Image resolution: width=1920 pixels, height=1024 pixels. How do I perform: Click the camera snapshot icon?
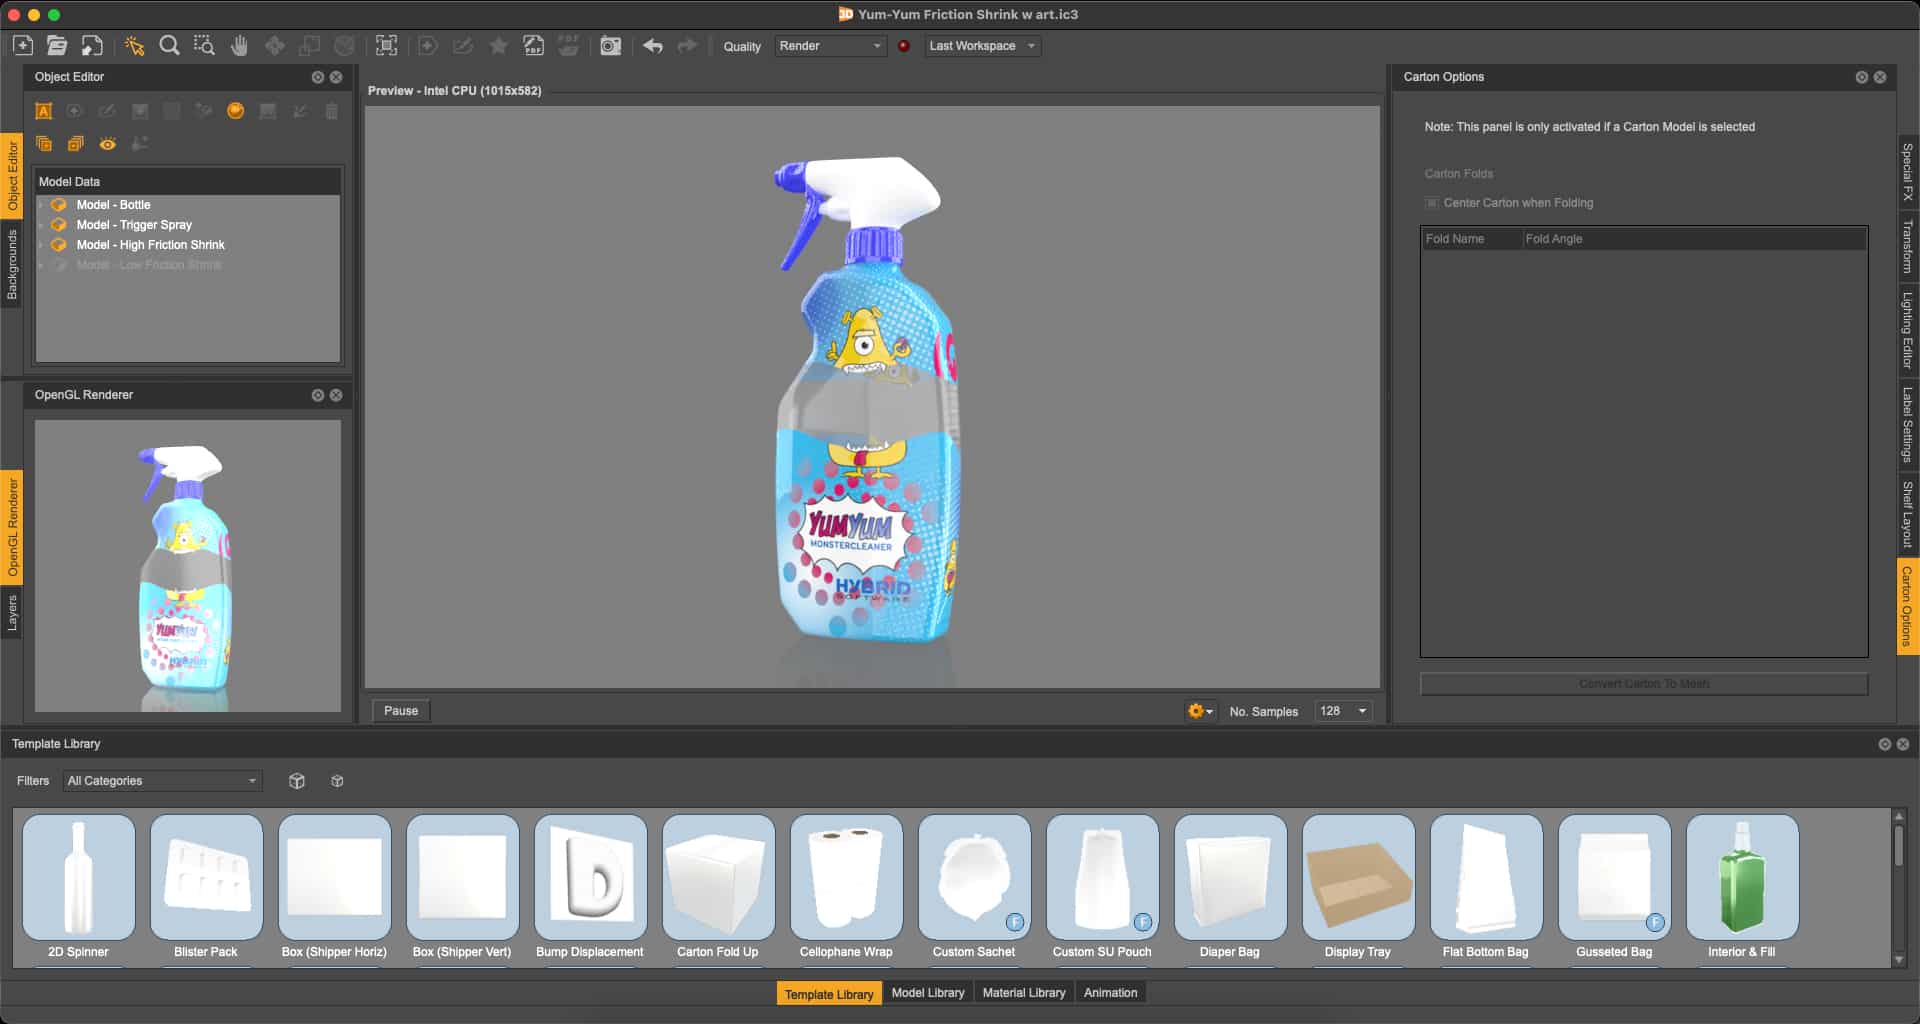(x=610, y=46)
